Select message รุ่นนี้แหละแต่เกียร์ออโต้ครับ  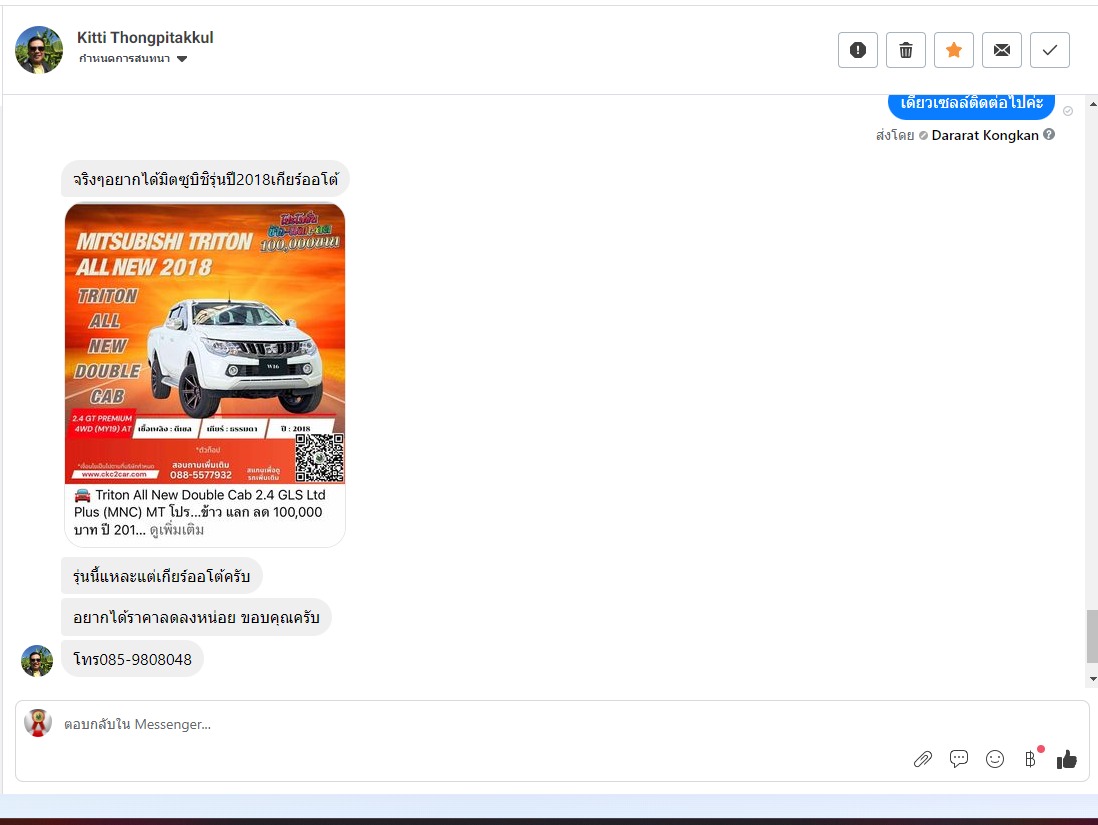coord(162,576)
